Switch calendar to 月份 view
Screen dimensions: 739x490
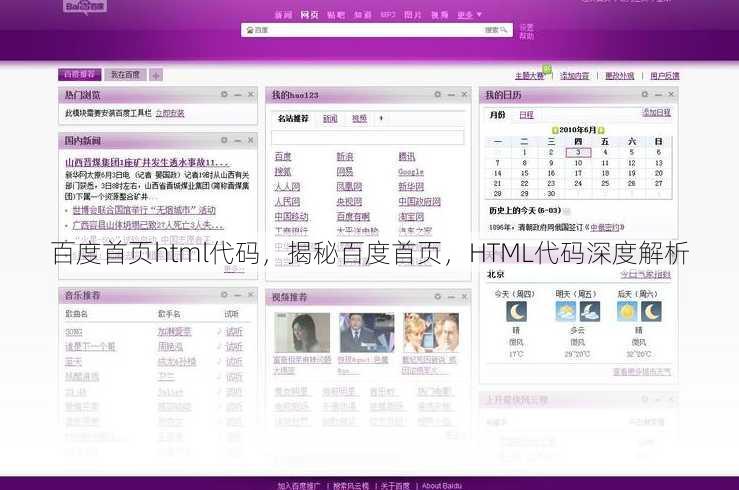(497, 114)
